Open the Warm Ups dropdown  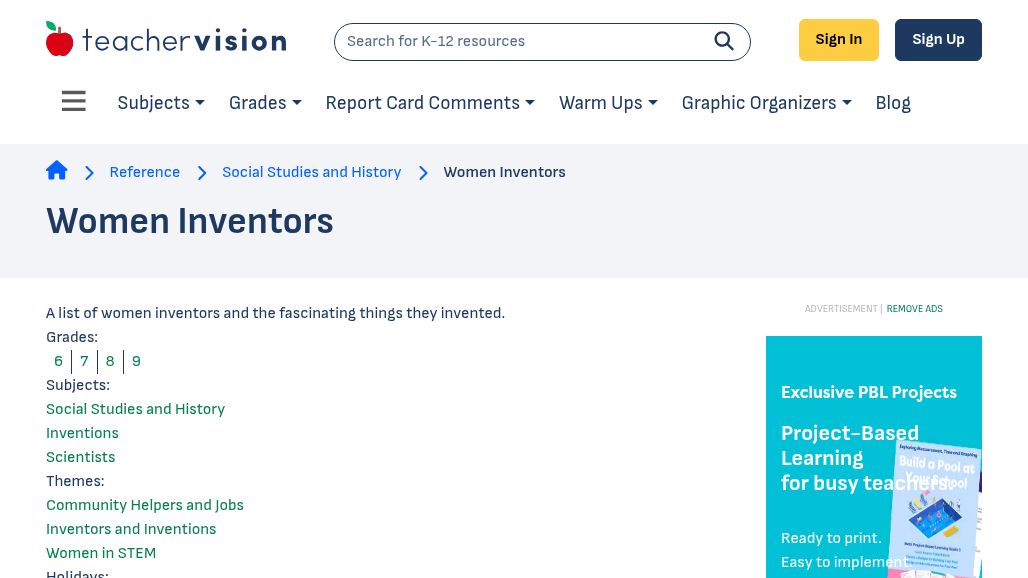[x=608, y=103]
